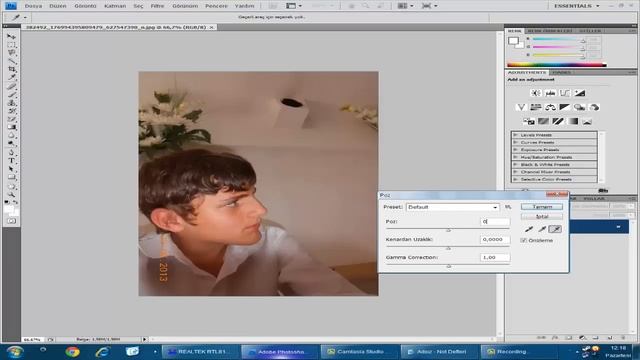The width and height of the screenshot is (640, 360).
Task: Add a Black & White adjustment icon
Action: pyautogui.click(x=564, y=107)
